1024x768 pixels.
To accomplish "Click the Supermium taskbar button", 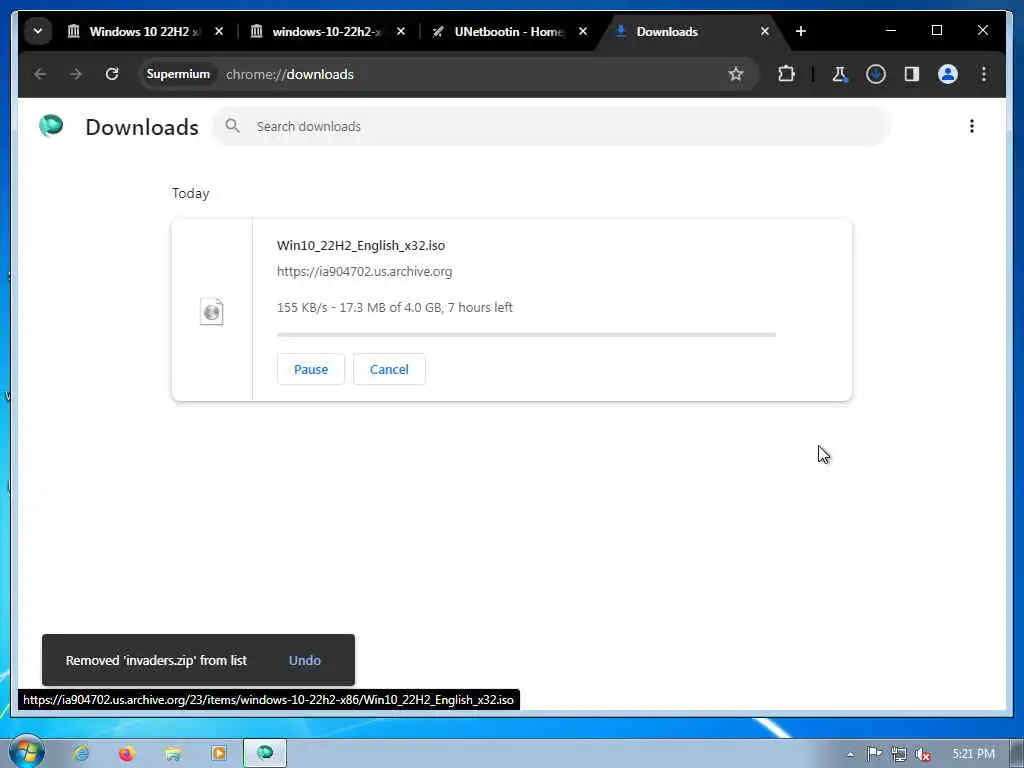I will click(265, 753).
